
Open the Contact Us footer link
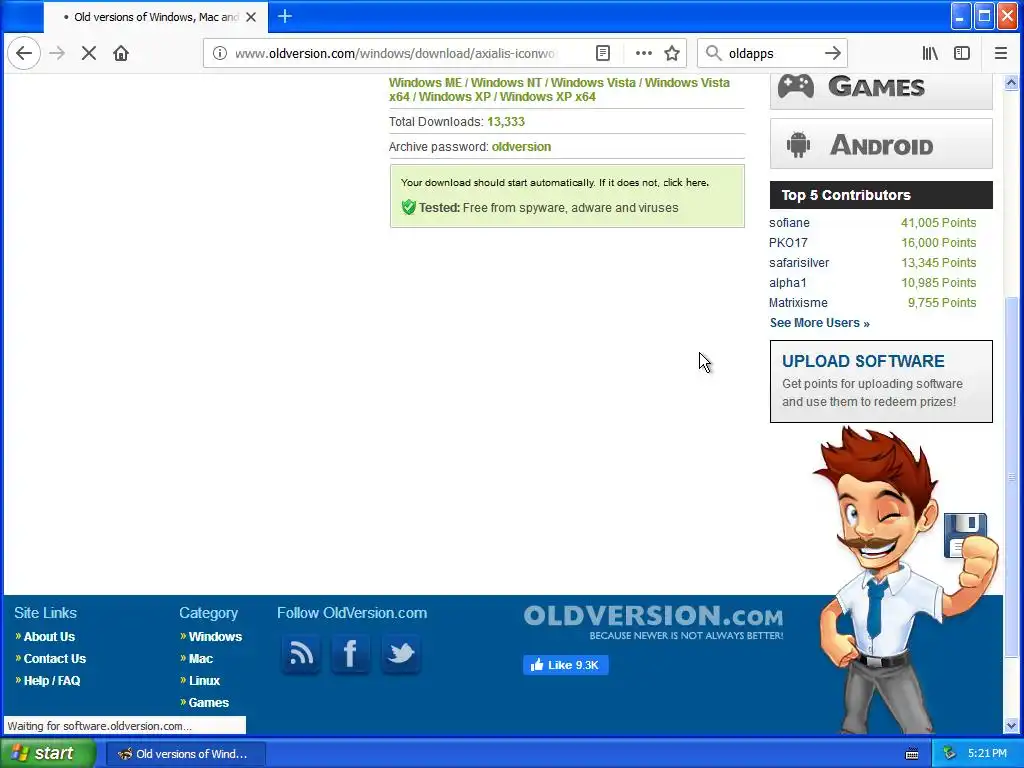pyautogui.click(x=55, y=659)
